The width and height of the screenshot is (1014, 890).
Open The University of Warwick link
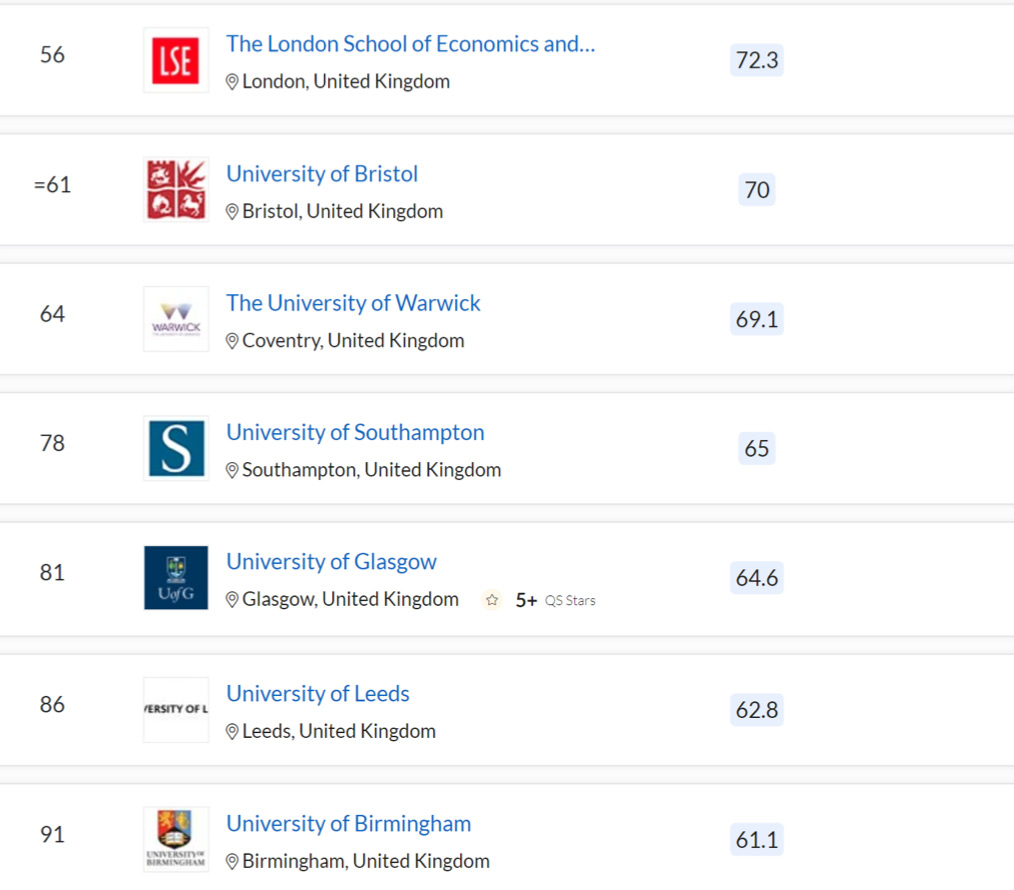353,303
